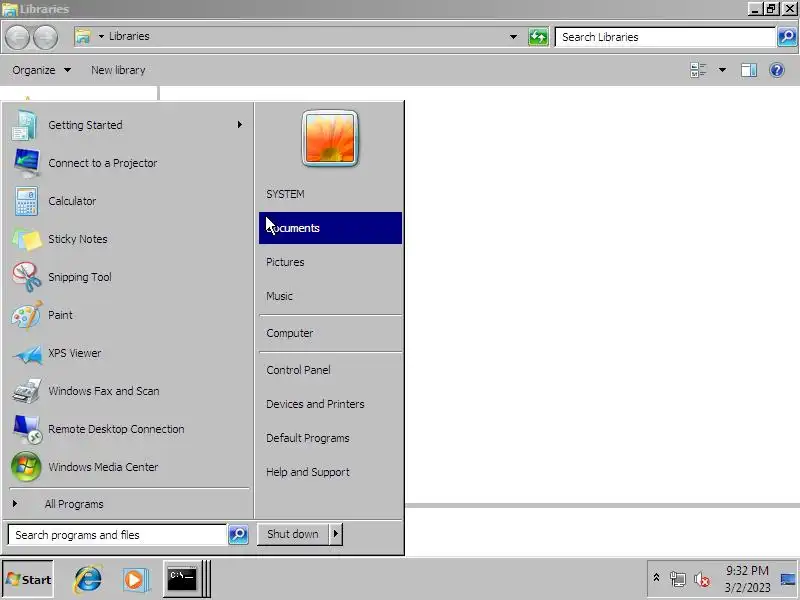Launch Paint
This screenshot has height=600, width=800.
tap(127, 315)
